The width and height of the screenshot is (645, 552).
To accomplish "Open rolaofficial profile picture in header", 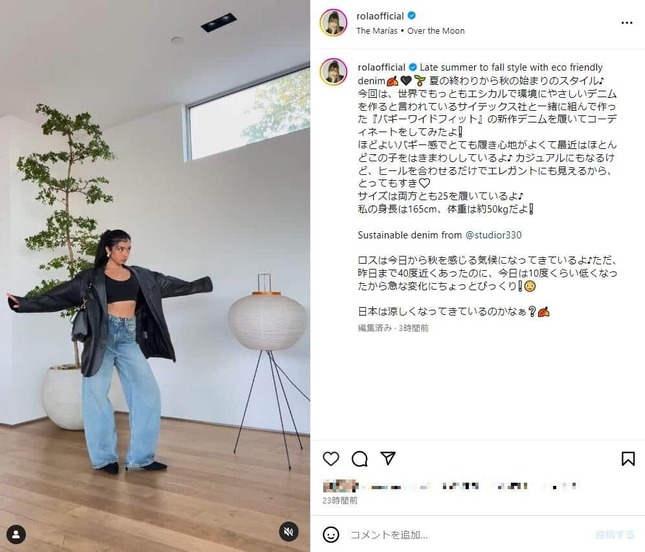I will tap(334, 23).
